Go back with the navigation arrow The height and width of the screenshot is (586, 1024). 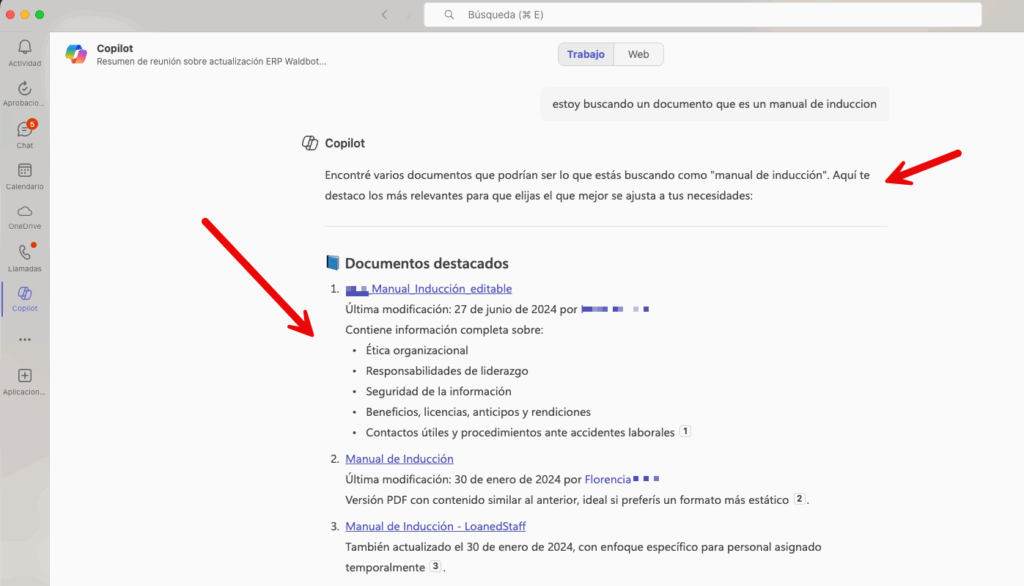tap(385, 15)
